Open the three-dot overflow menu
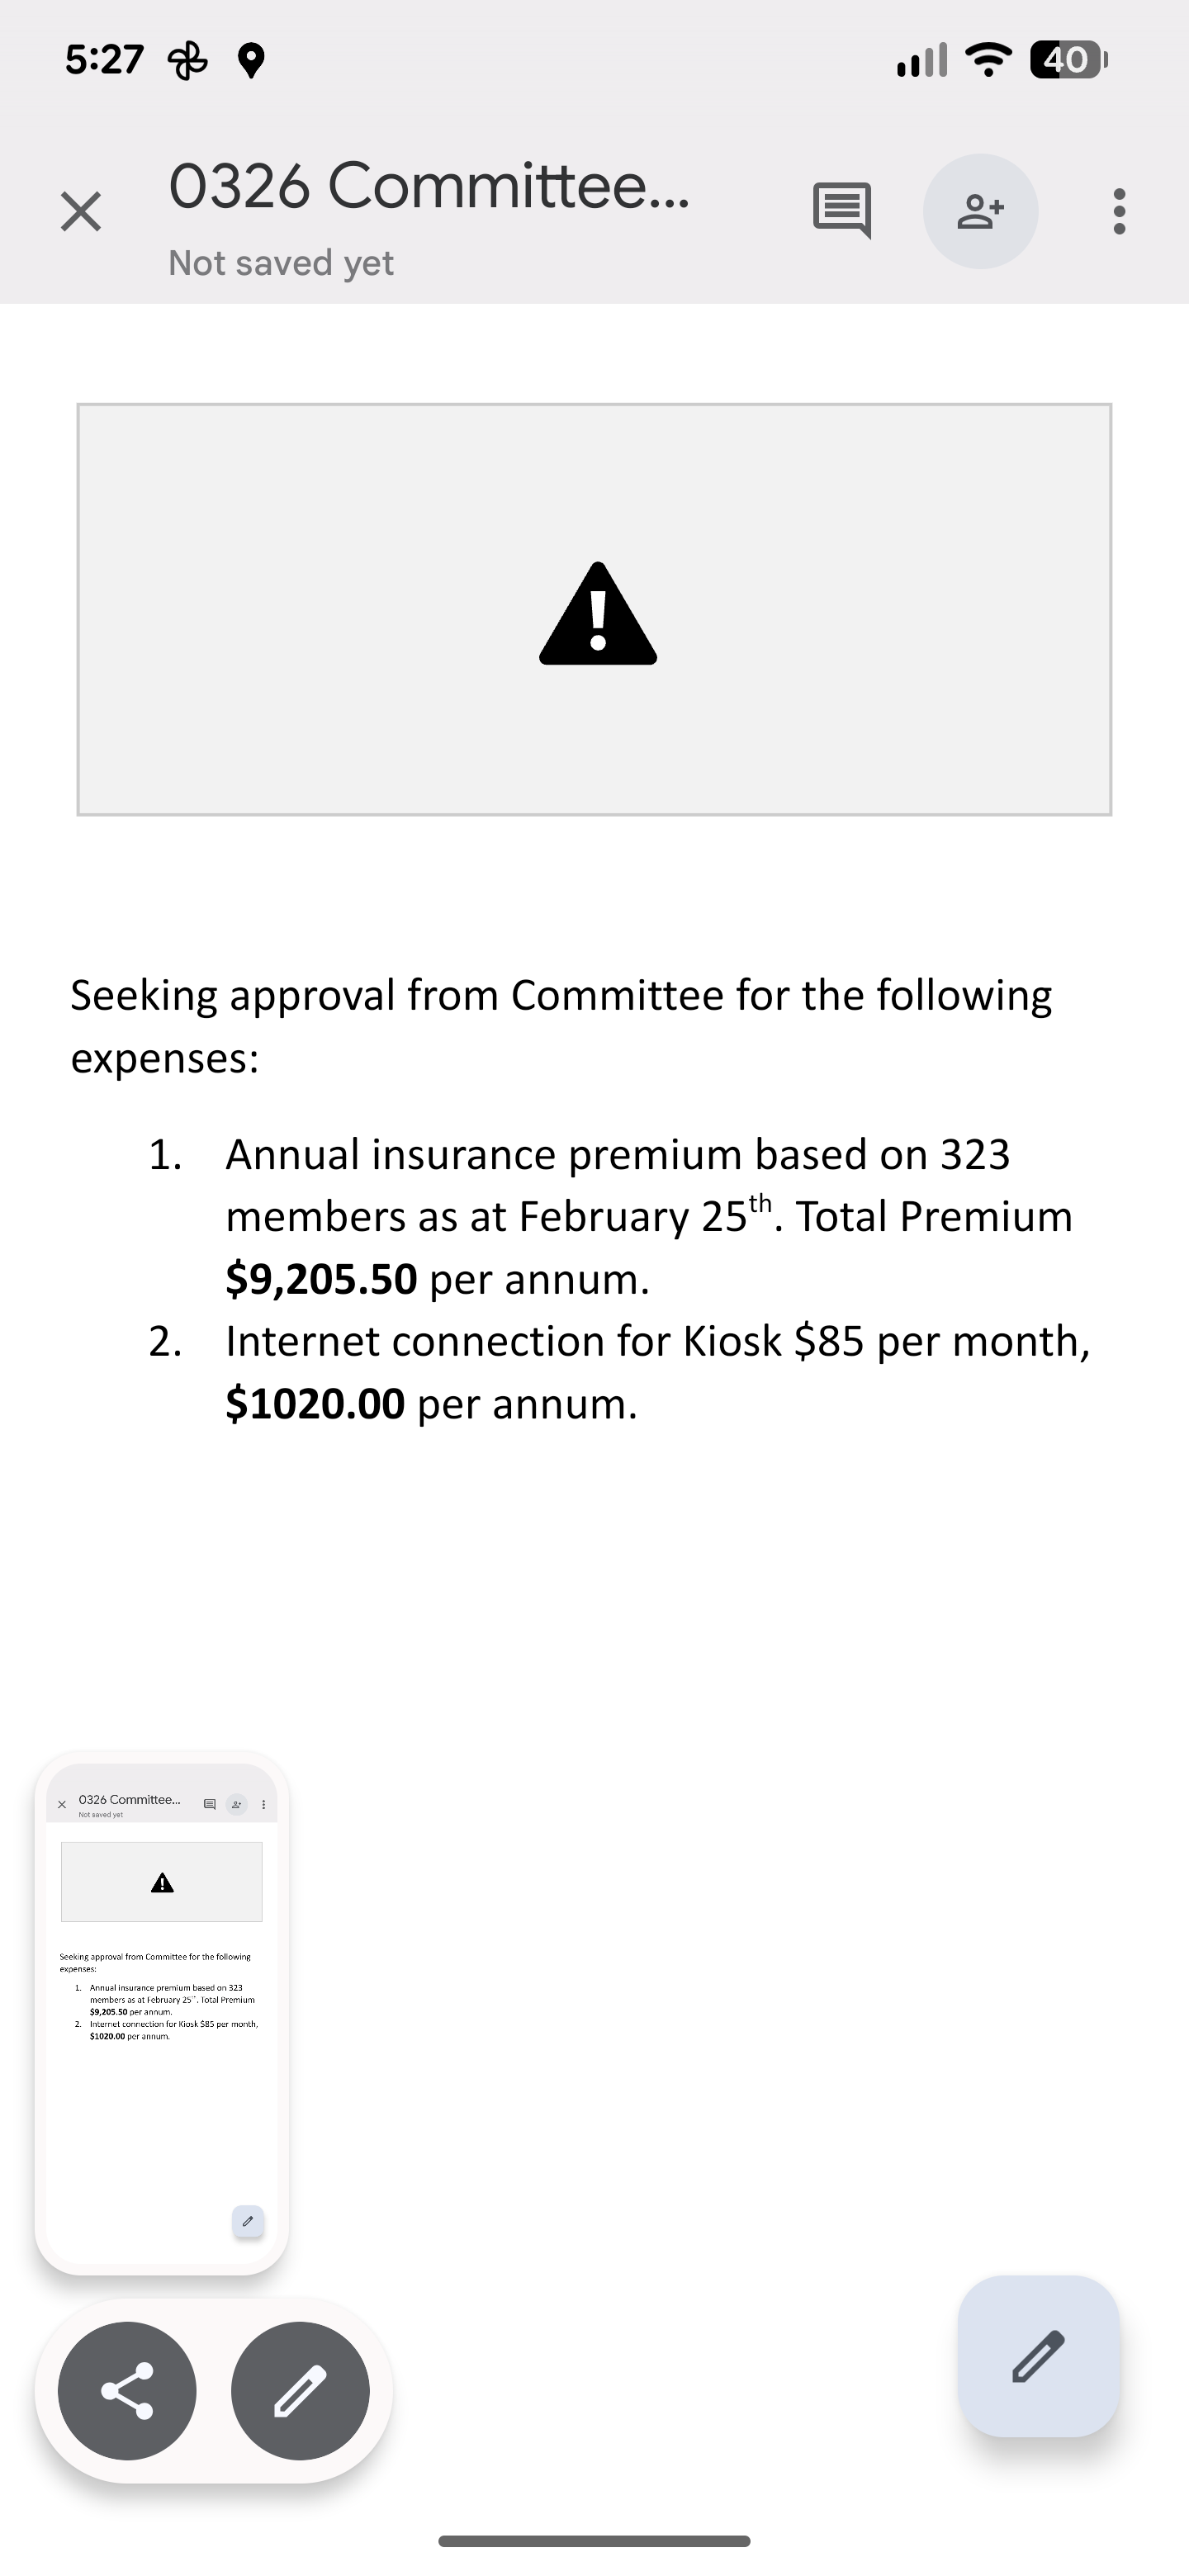Image resolution: width=1189 pixels, height=2576 pixels. tap(1119, 212)
